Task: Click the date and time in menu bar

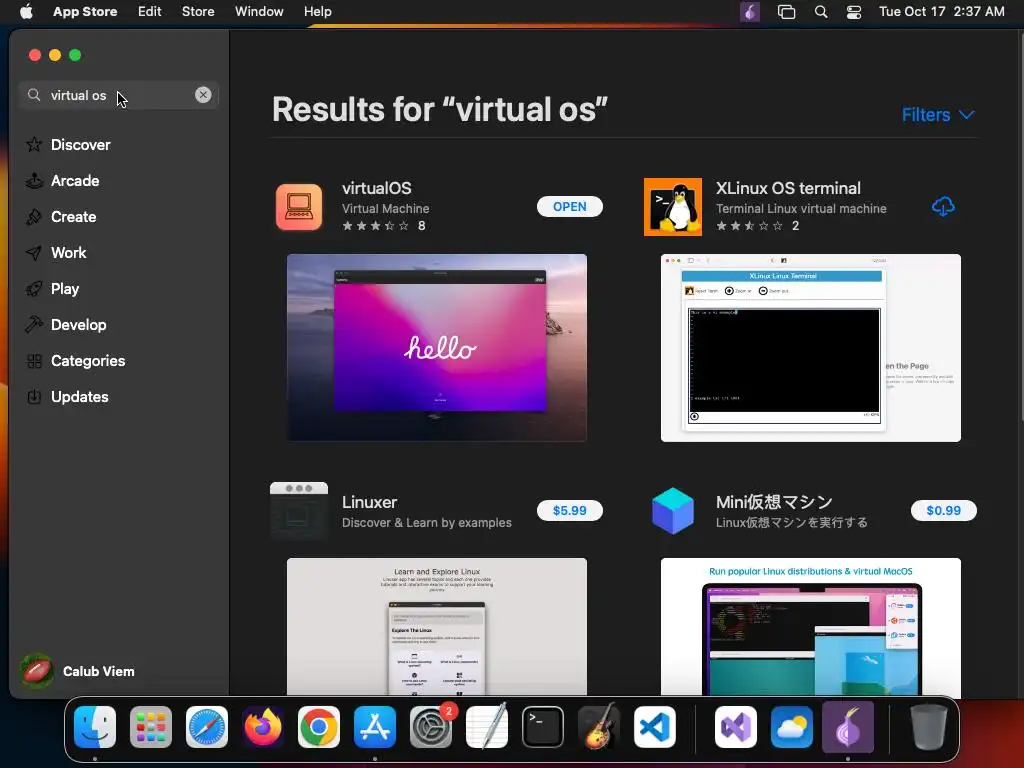Action: [942, 12]
